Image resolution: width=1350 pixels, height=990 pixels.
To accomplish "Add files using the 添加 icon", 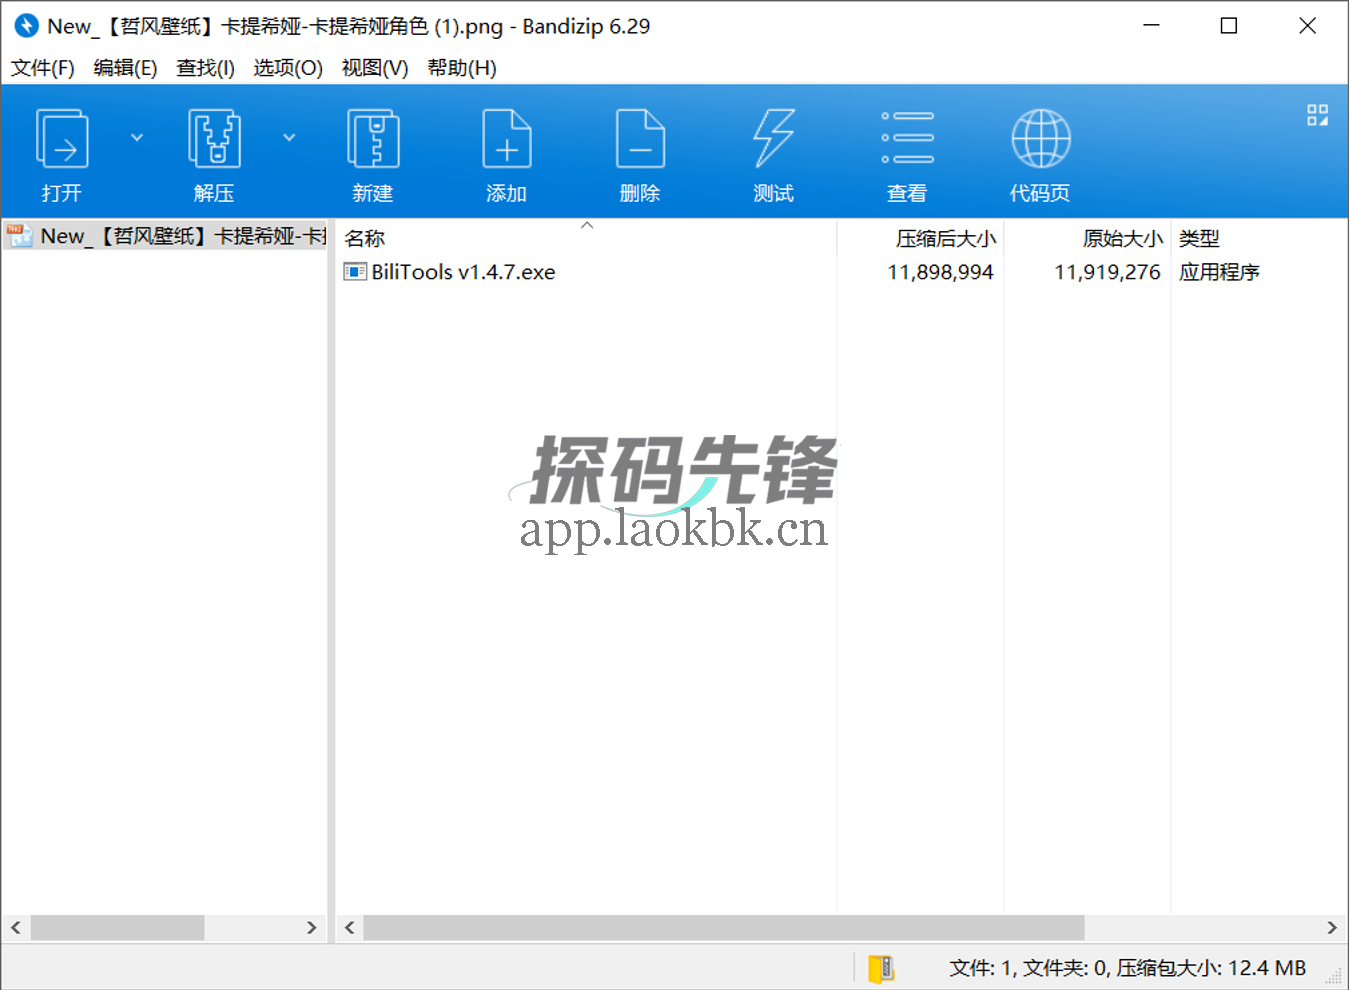I will coord(506,152).
